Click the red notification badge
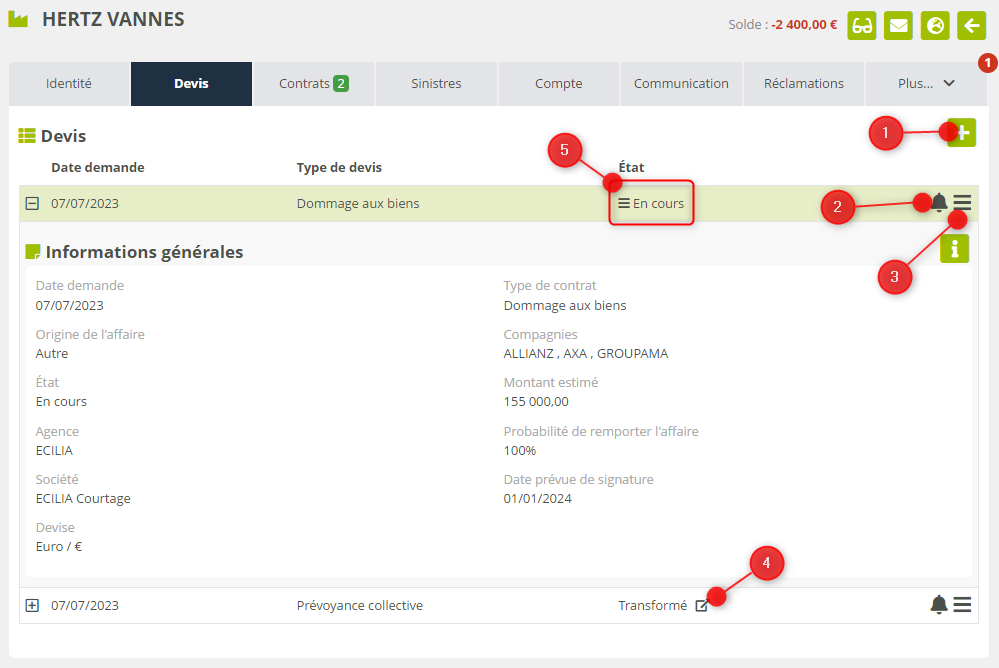 click(x=987, y=63)
